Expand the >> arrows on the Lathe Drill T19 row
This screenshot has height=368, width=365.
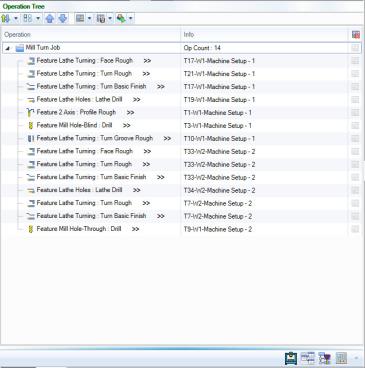click(136, 100)
